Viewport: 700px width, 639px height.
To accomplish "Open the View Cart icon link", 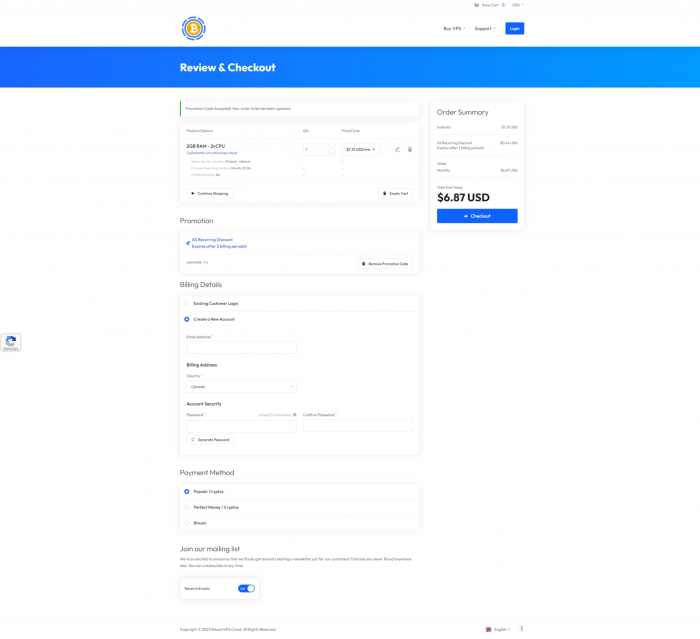I will [477, 5].
